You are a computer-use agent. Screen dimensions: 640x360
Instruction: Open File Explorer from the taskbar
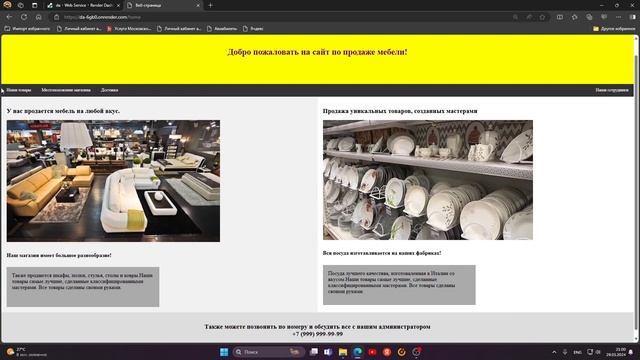(343, 352)
